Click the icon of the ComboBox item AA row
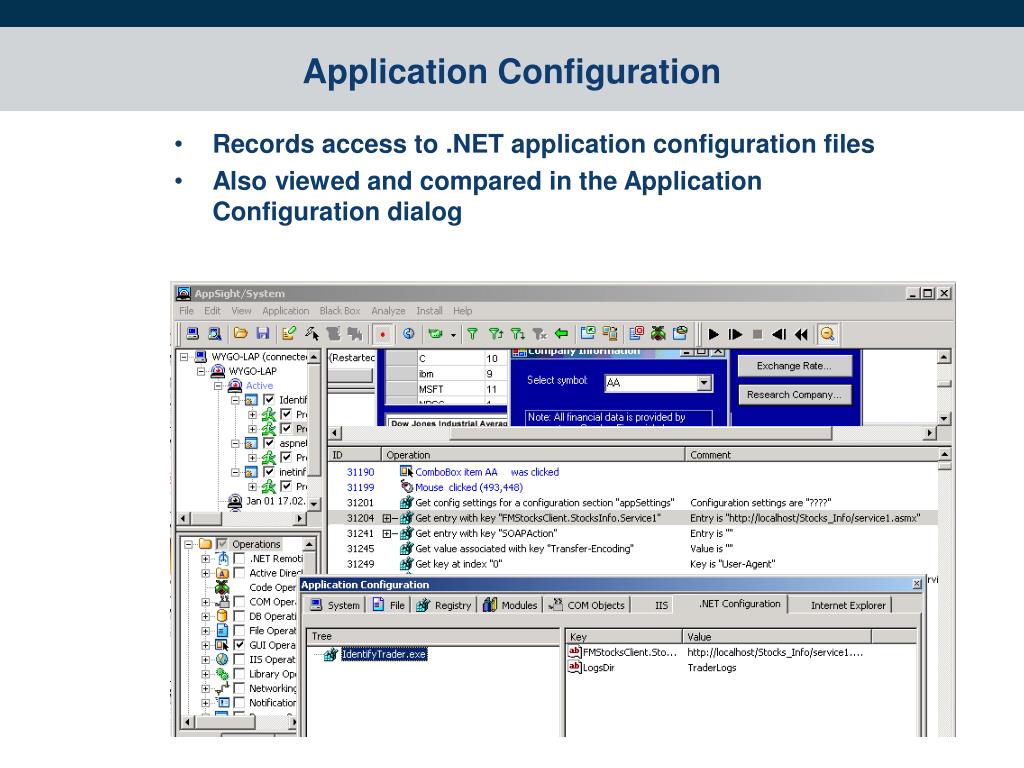1024x768 pixels. coord(406,472)
